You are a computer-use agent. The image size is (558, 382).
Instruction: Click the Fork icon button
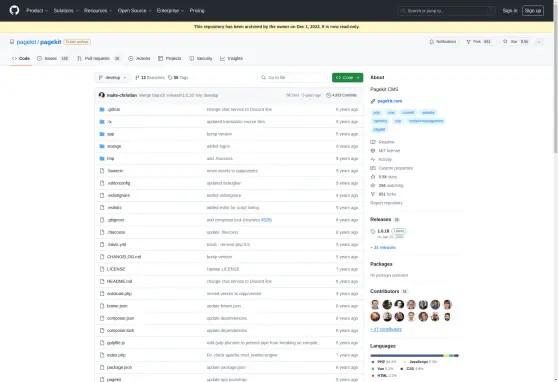(468, 42)
